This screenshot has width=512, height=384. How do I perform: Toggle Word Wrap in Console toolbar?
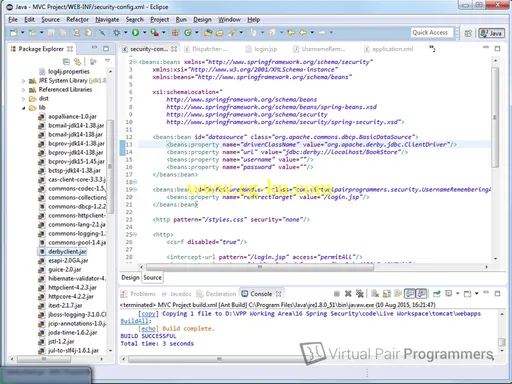tap(398, 294)
